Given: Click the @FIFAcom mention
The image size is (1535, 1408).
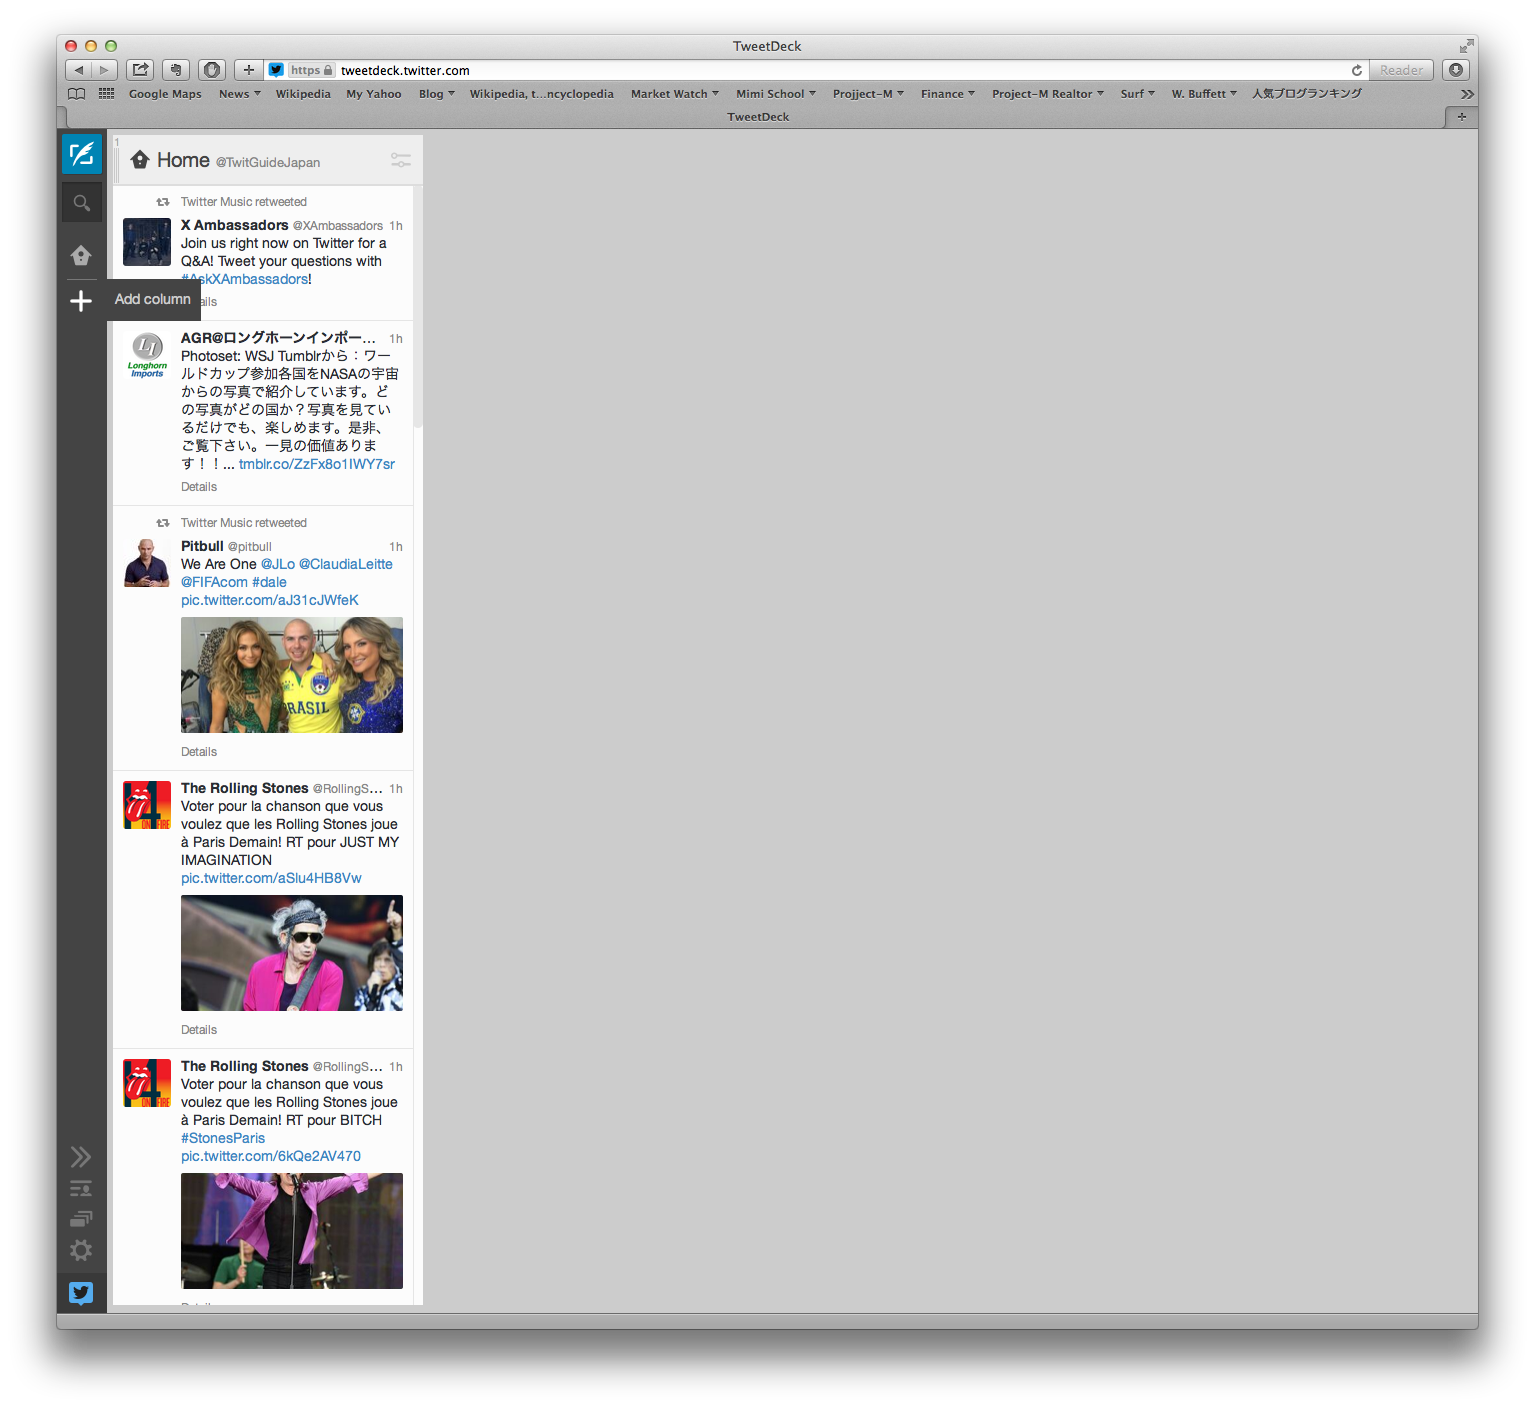Looking at the screenshot, I should click(x=214, y=583).
